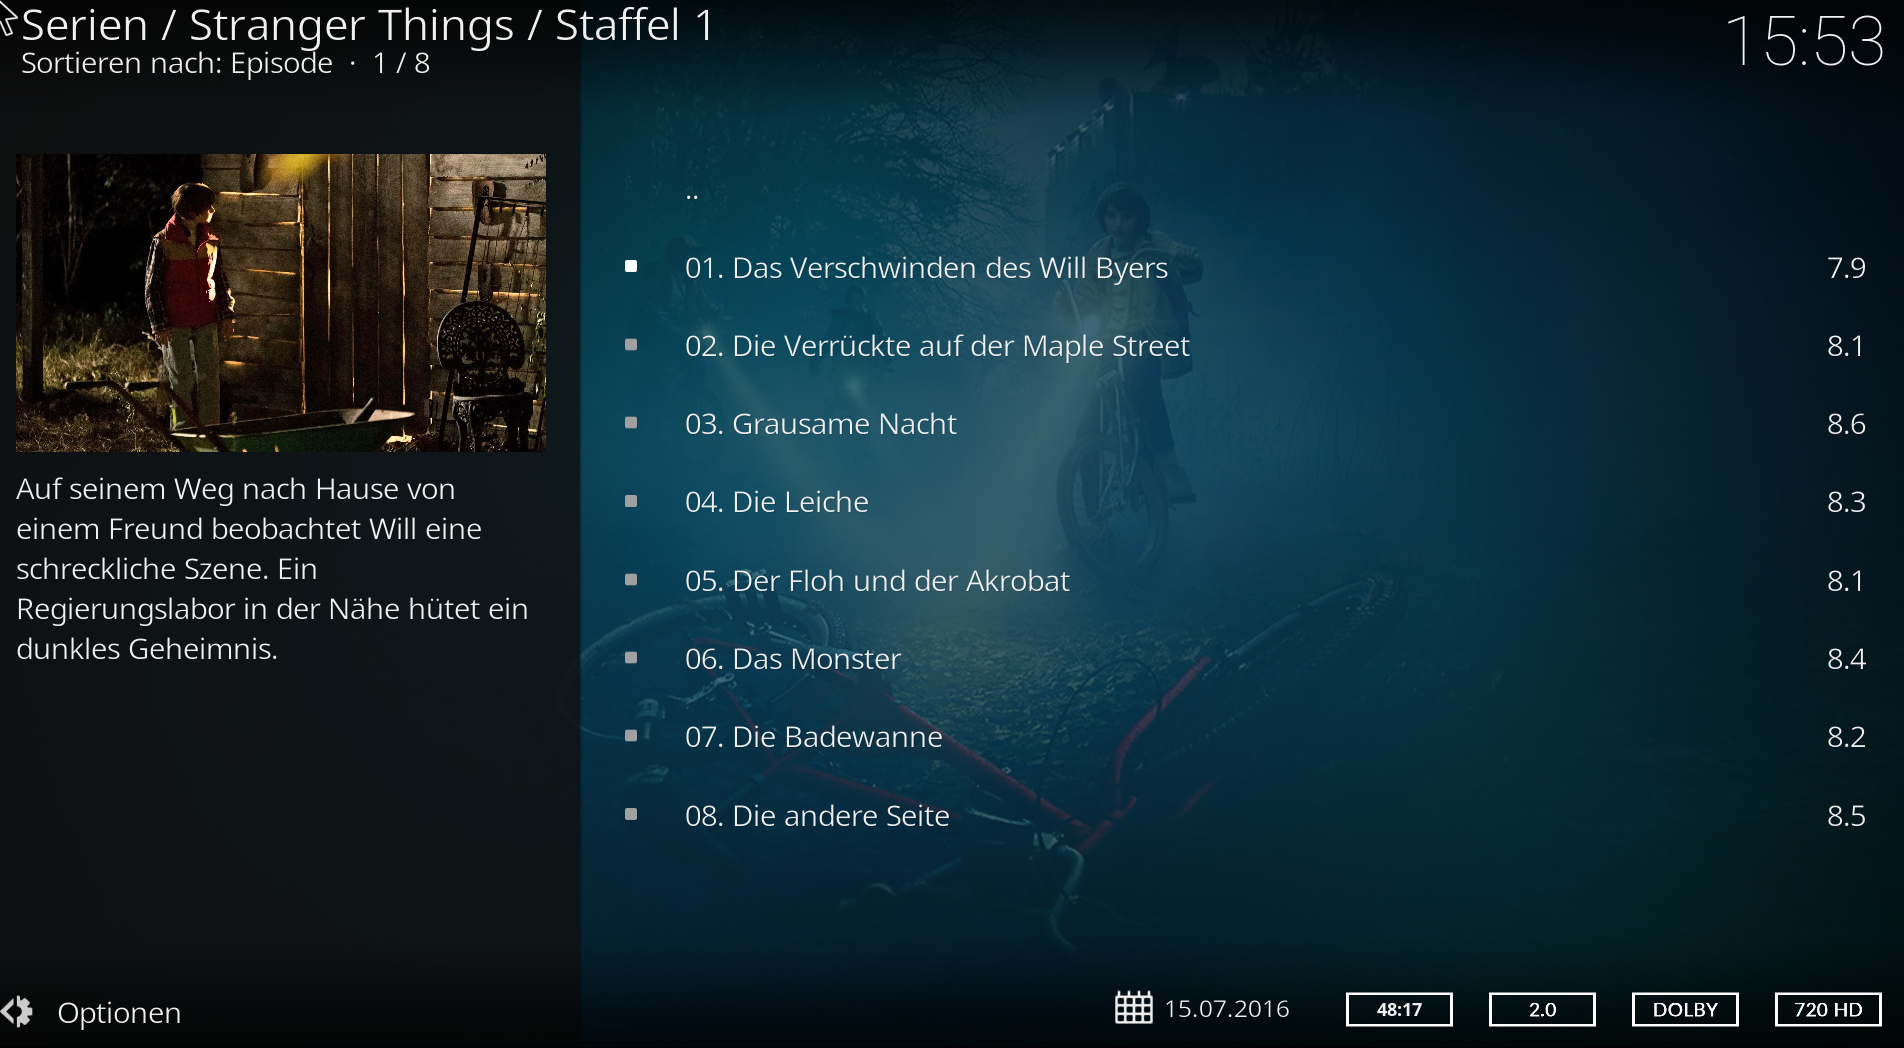Click the 2.0 audio channels badge

click(1542, 1009)
